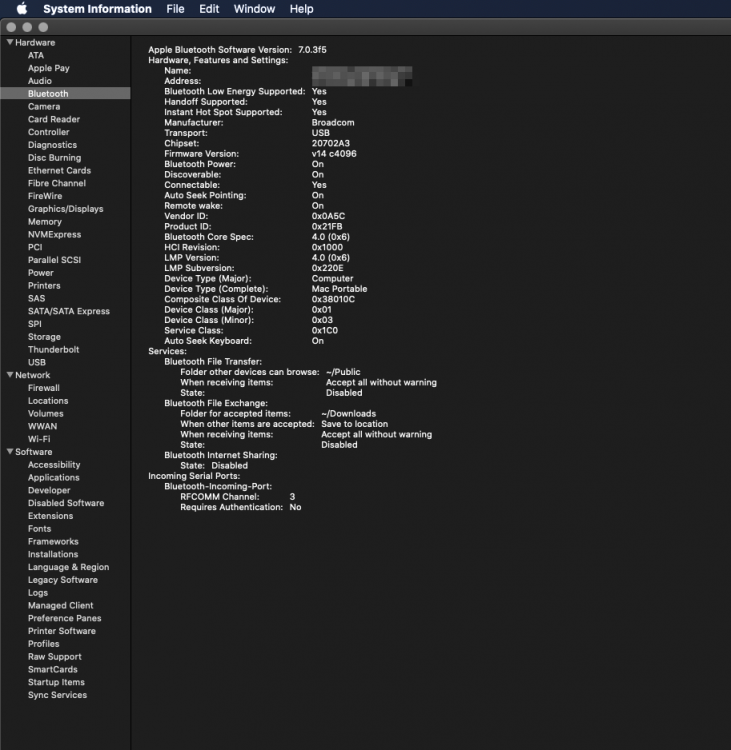
Task: Select Fonts under Software
Action: point(39,529)
